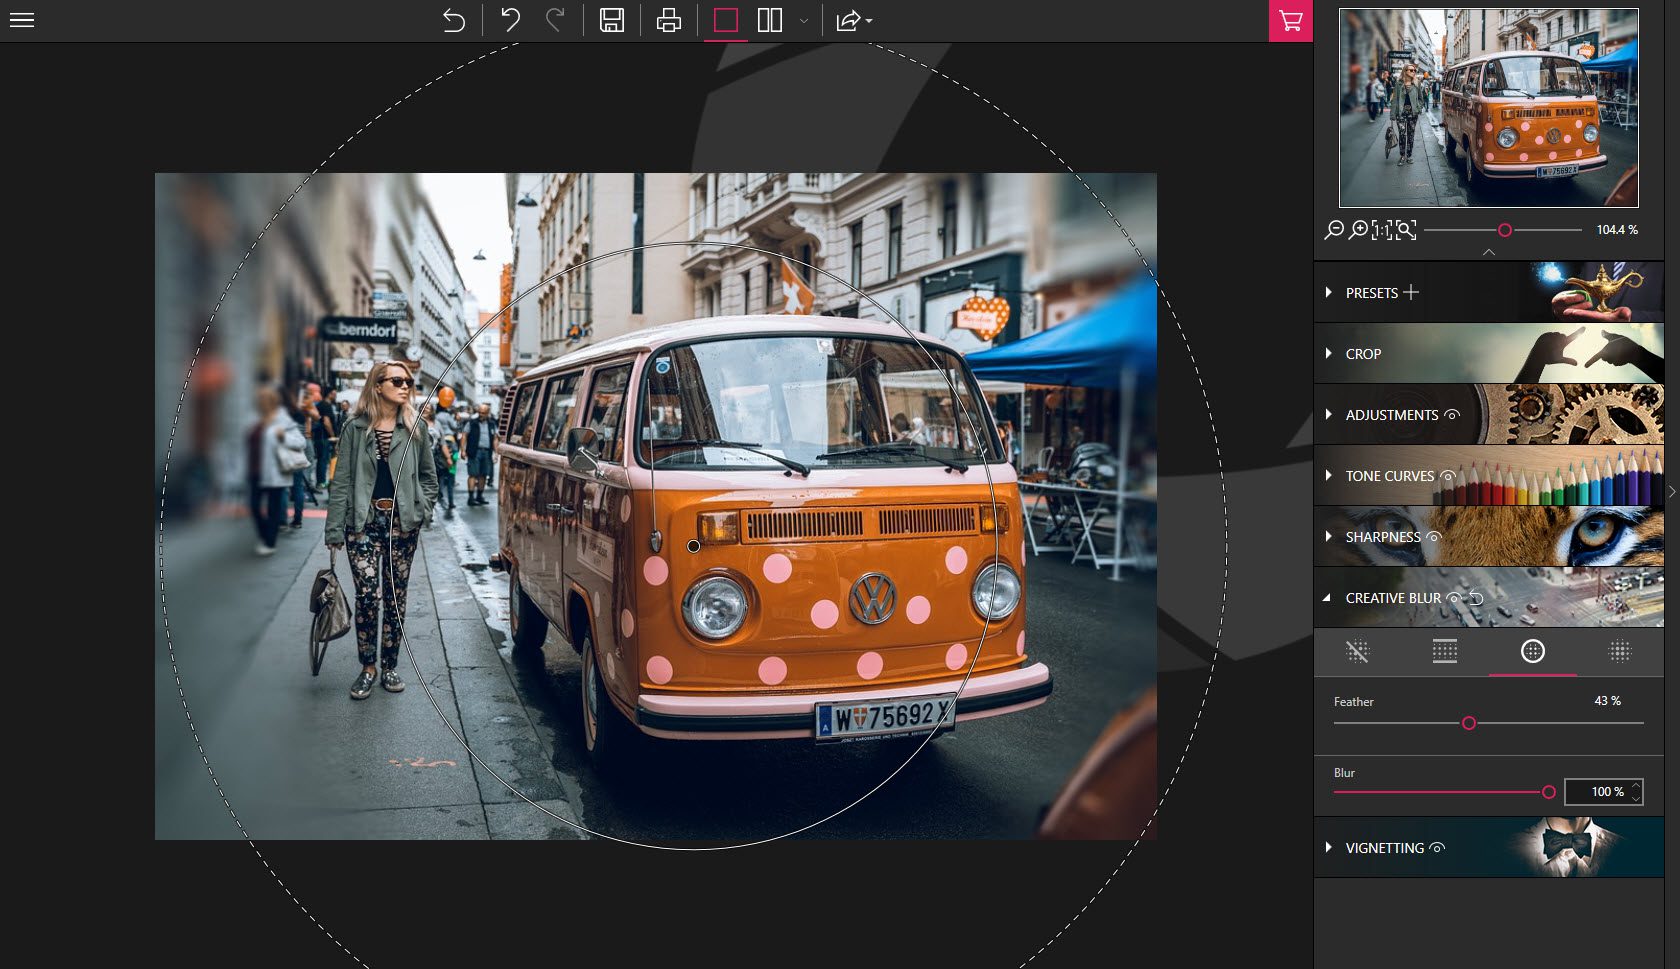The height and width of the screenshot is (969, 1680).
Task: Toggle Adjustments effect visibility eye
Action: pyautogui.click(x=1453, y=414)
